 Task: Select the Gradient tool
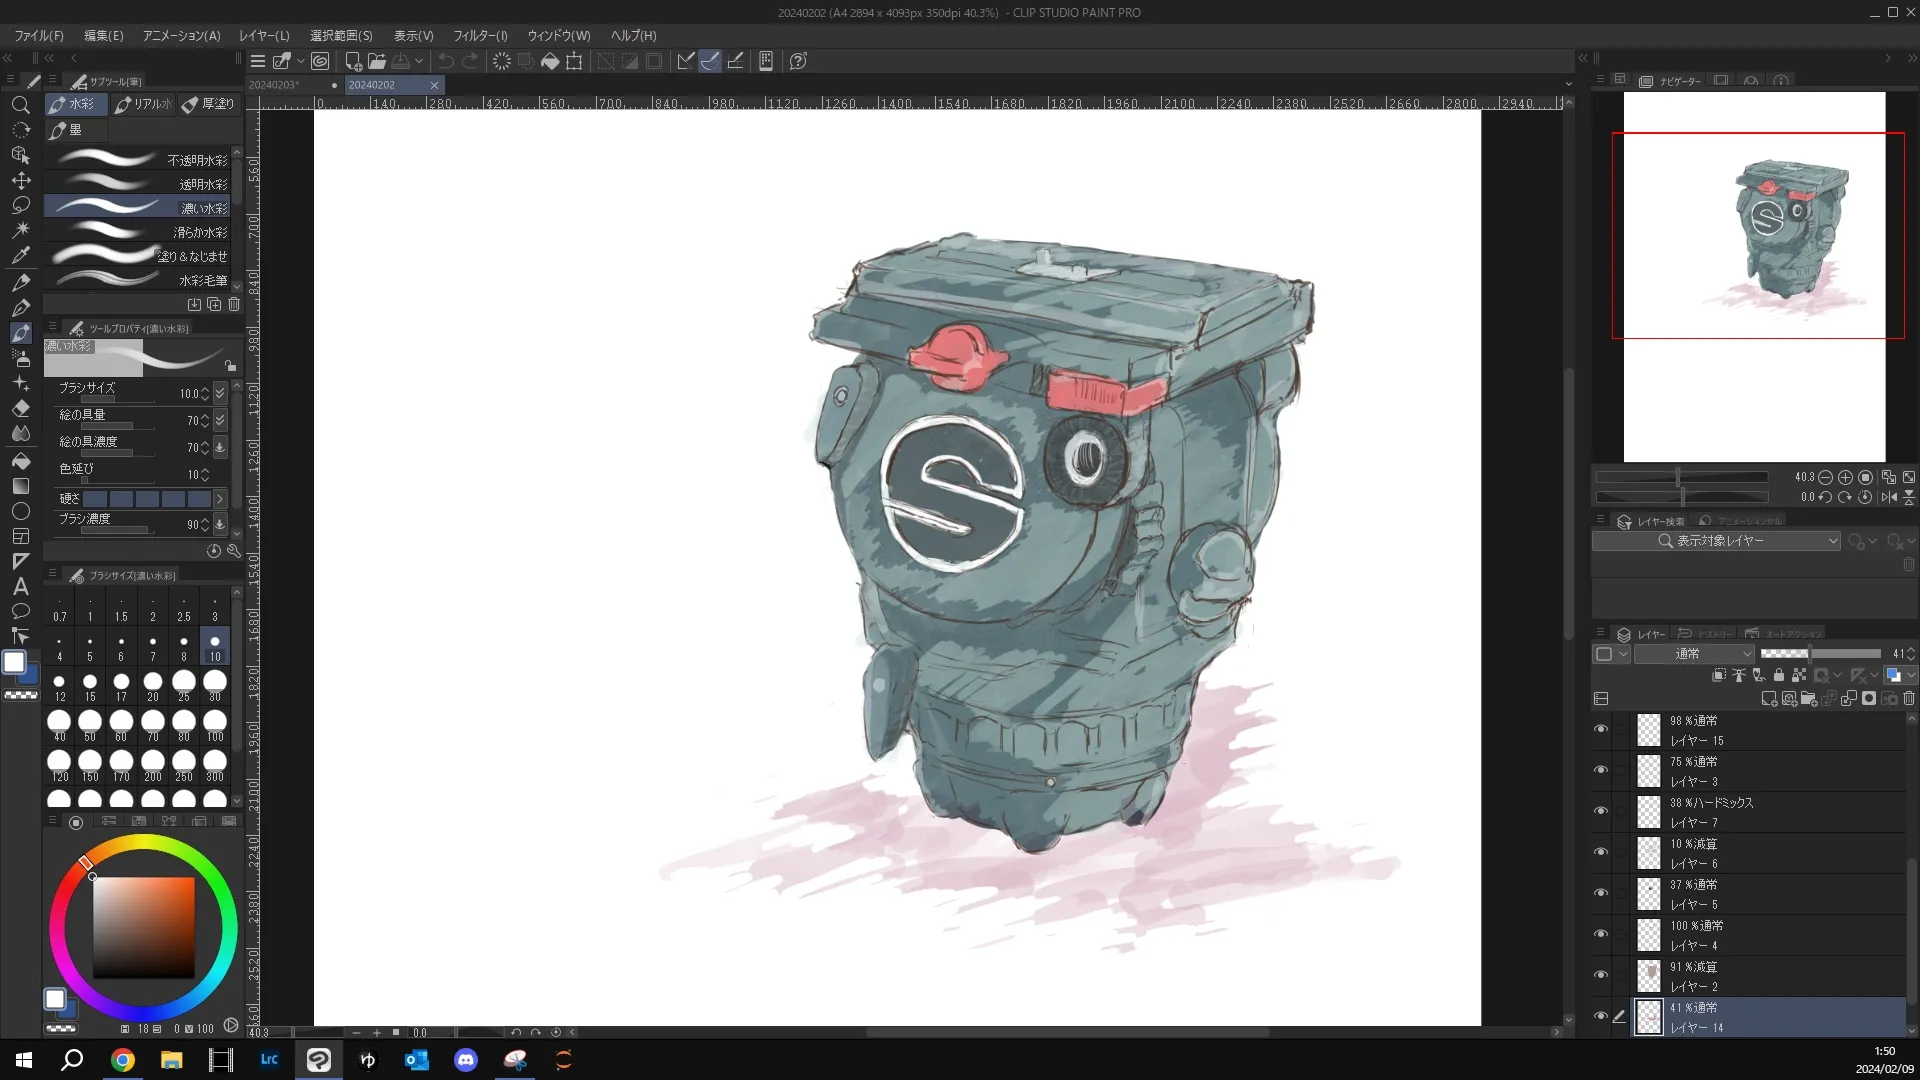pos(20,486)
